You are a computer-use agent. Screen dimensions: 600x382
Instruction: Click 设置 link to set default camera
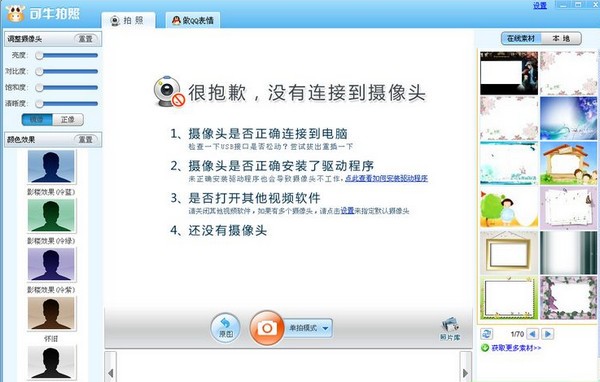point(347,211)
